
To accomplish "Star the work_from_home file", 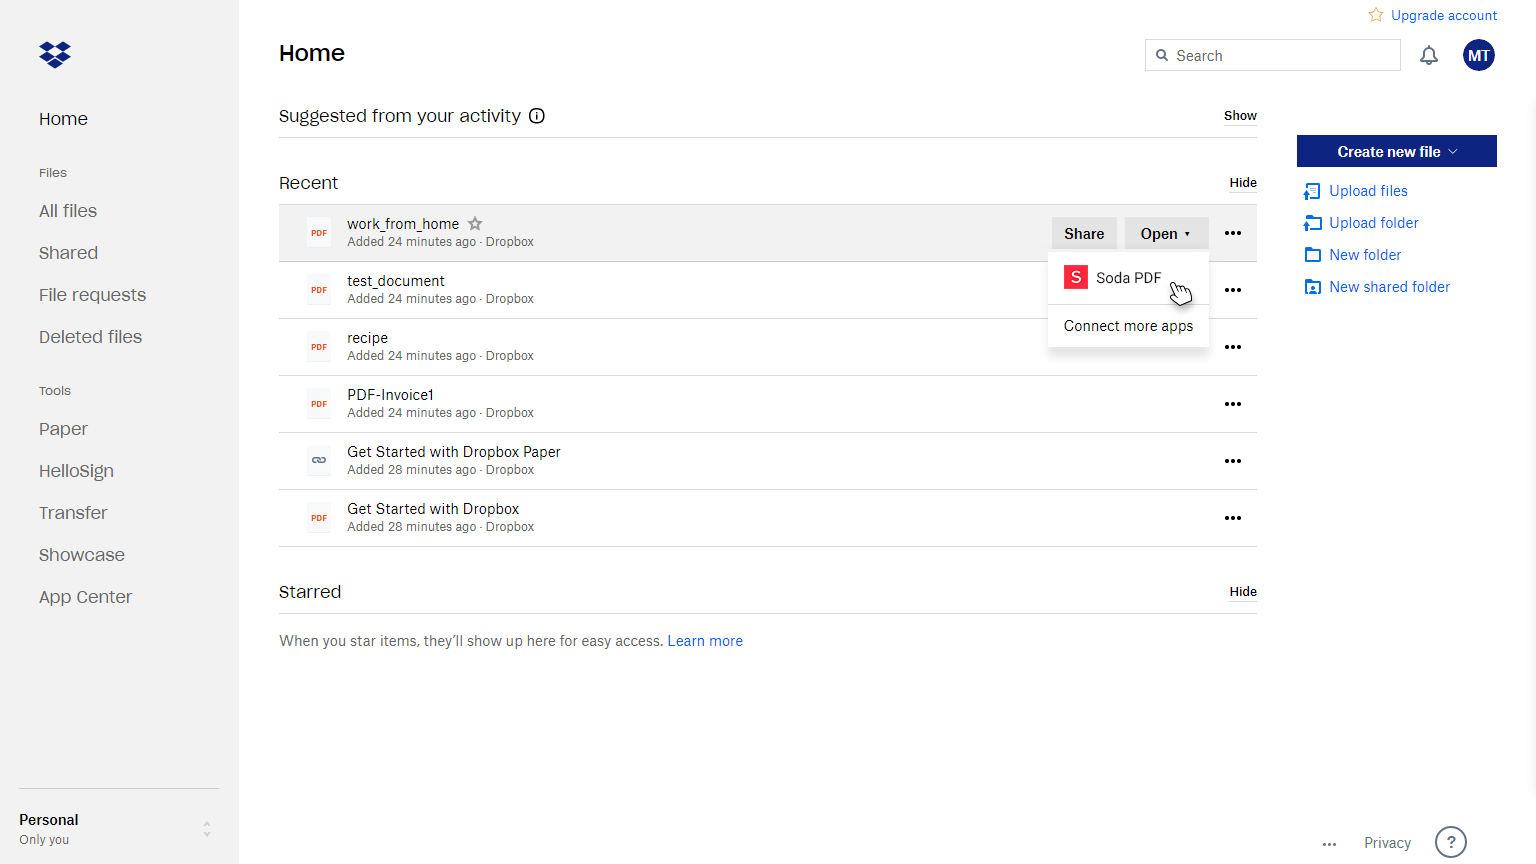I will pos(475,224).
